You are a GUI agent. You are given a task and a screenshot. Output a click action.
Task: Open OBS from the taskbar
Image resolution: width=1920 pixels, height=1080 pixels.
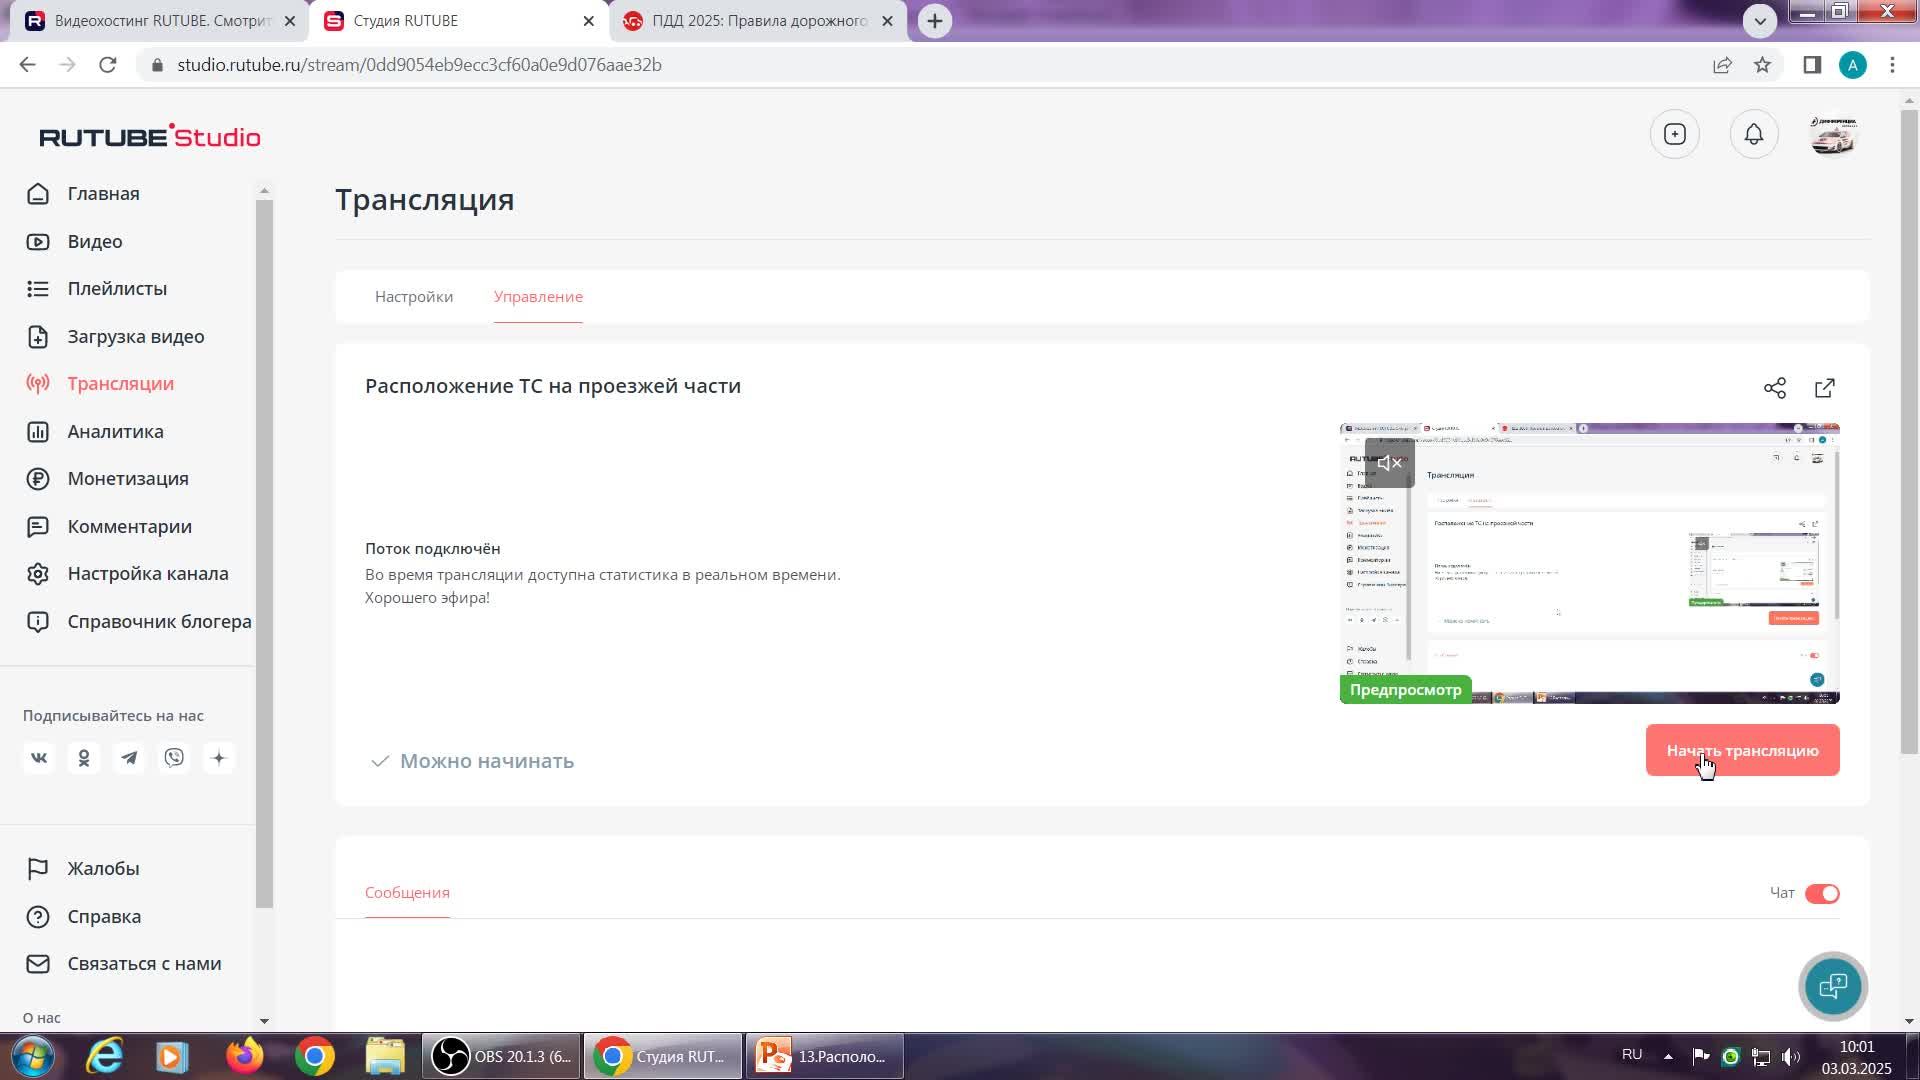501,1056
